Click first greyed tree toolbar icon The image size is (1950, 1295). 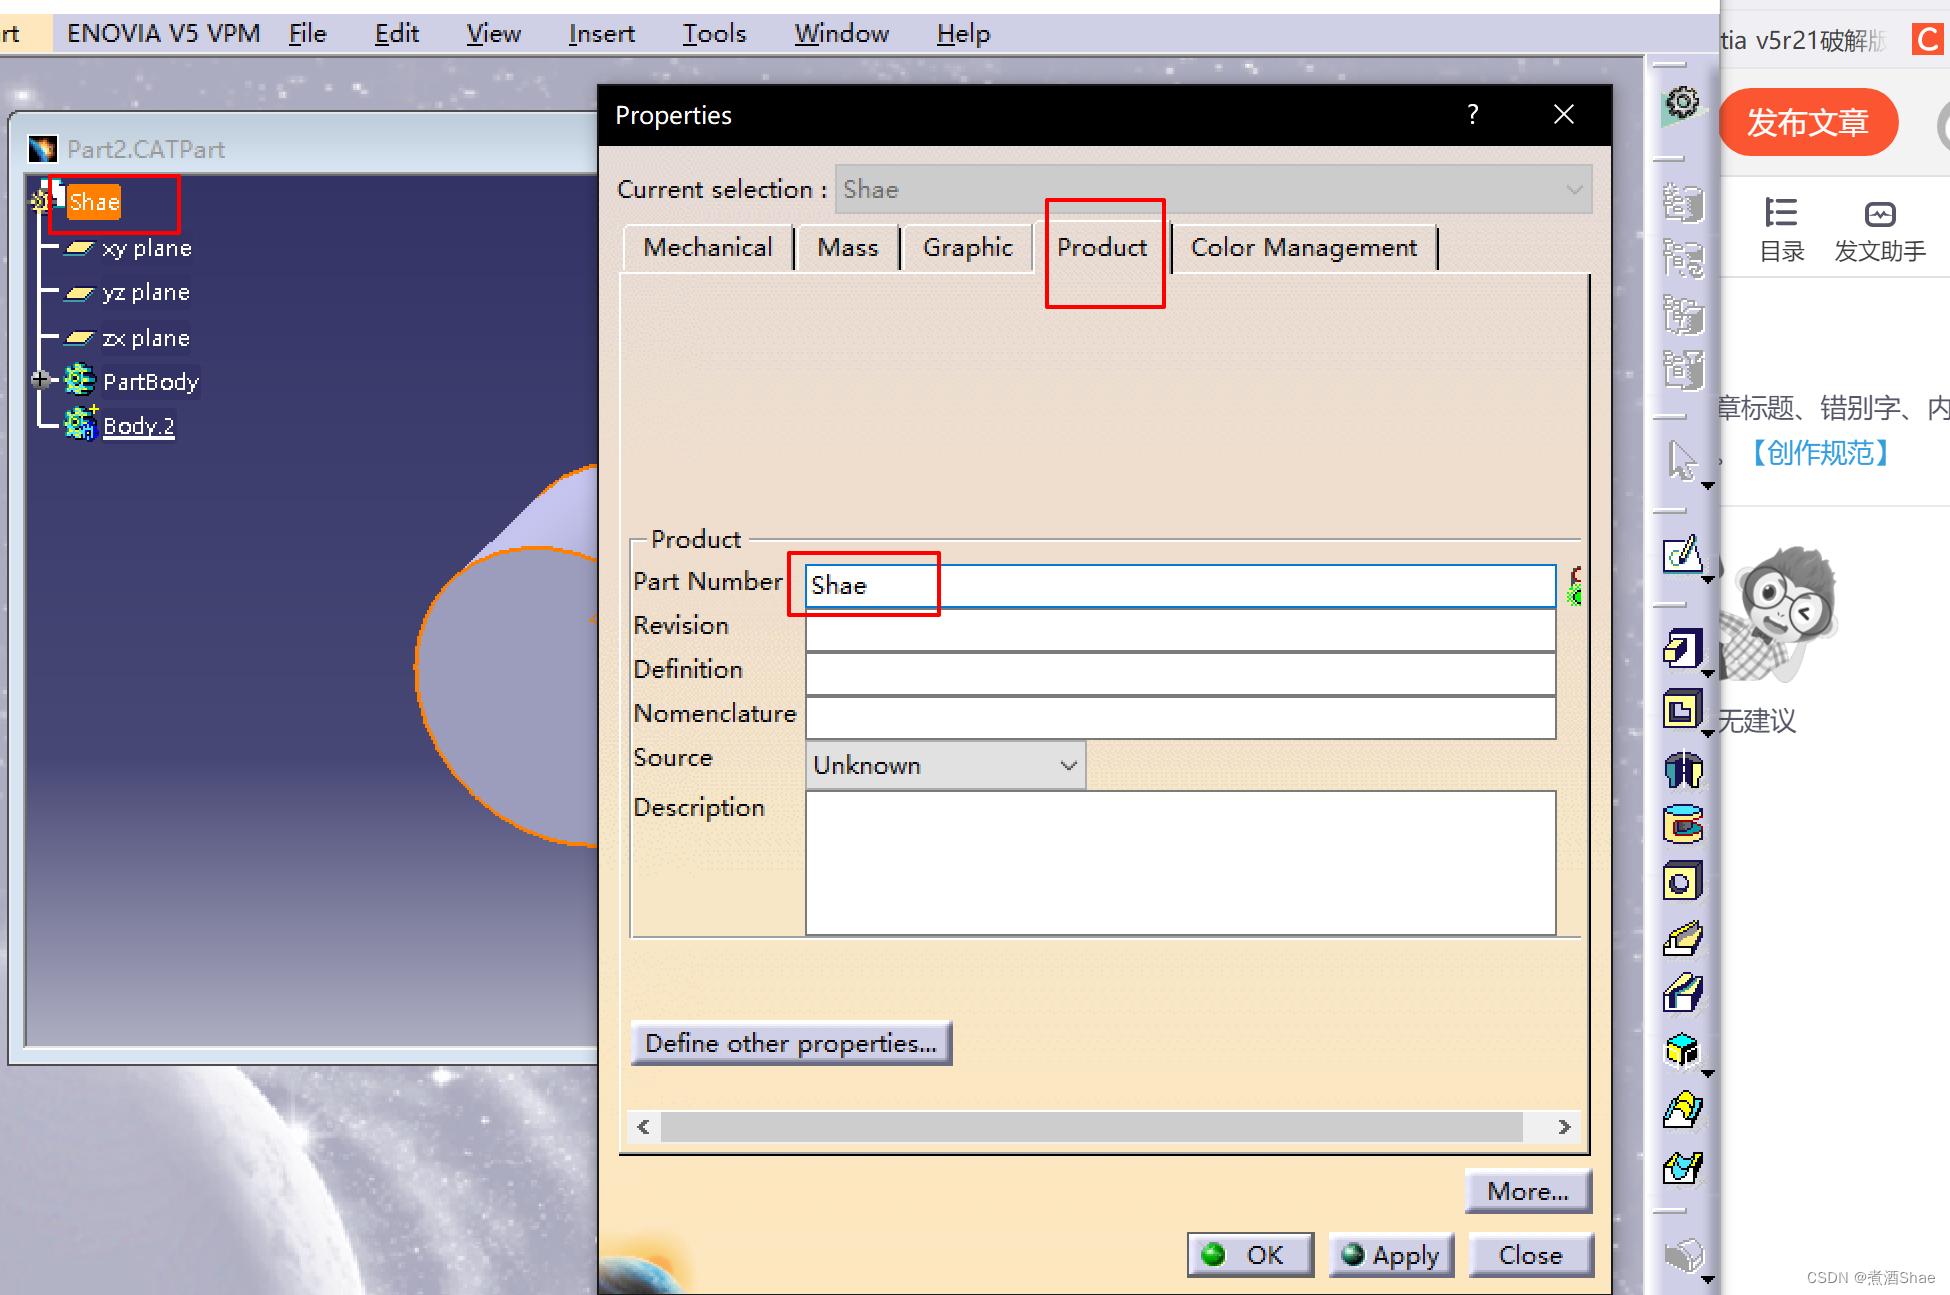coord(1683,203)
